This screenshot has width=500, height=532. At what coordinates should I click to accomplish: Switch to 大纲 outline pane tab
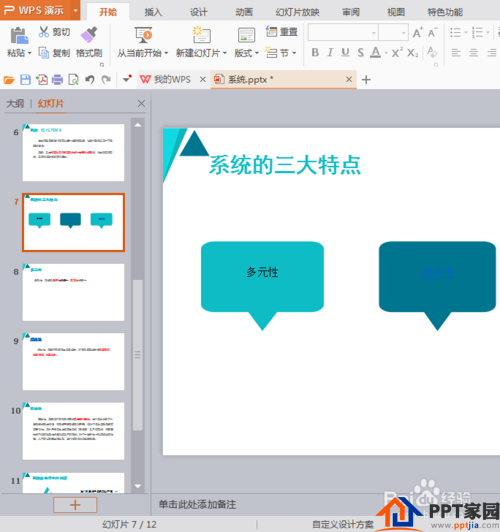pyautogui.click(x=15, y=103)
